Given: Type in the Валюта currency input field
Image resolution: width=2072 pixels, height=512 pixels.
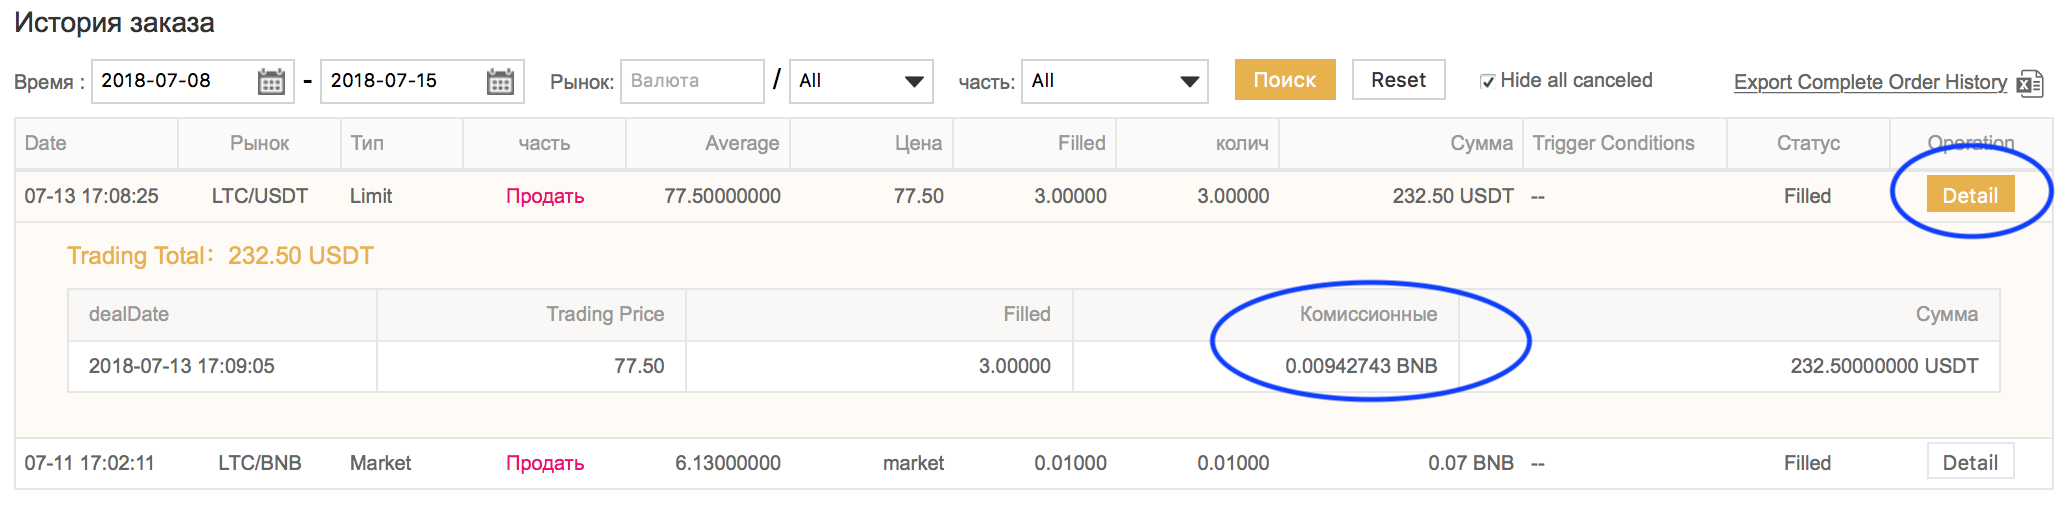Looking at the screenshot, I should tap(691, 81).
